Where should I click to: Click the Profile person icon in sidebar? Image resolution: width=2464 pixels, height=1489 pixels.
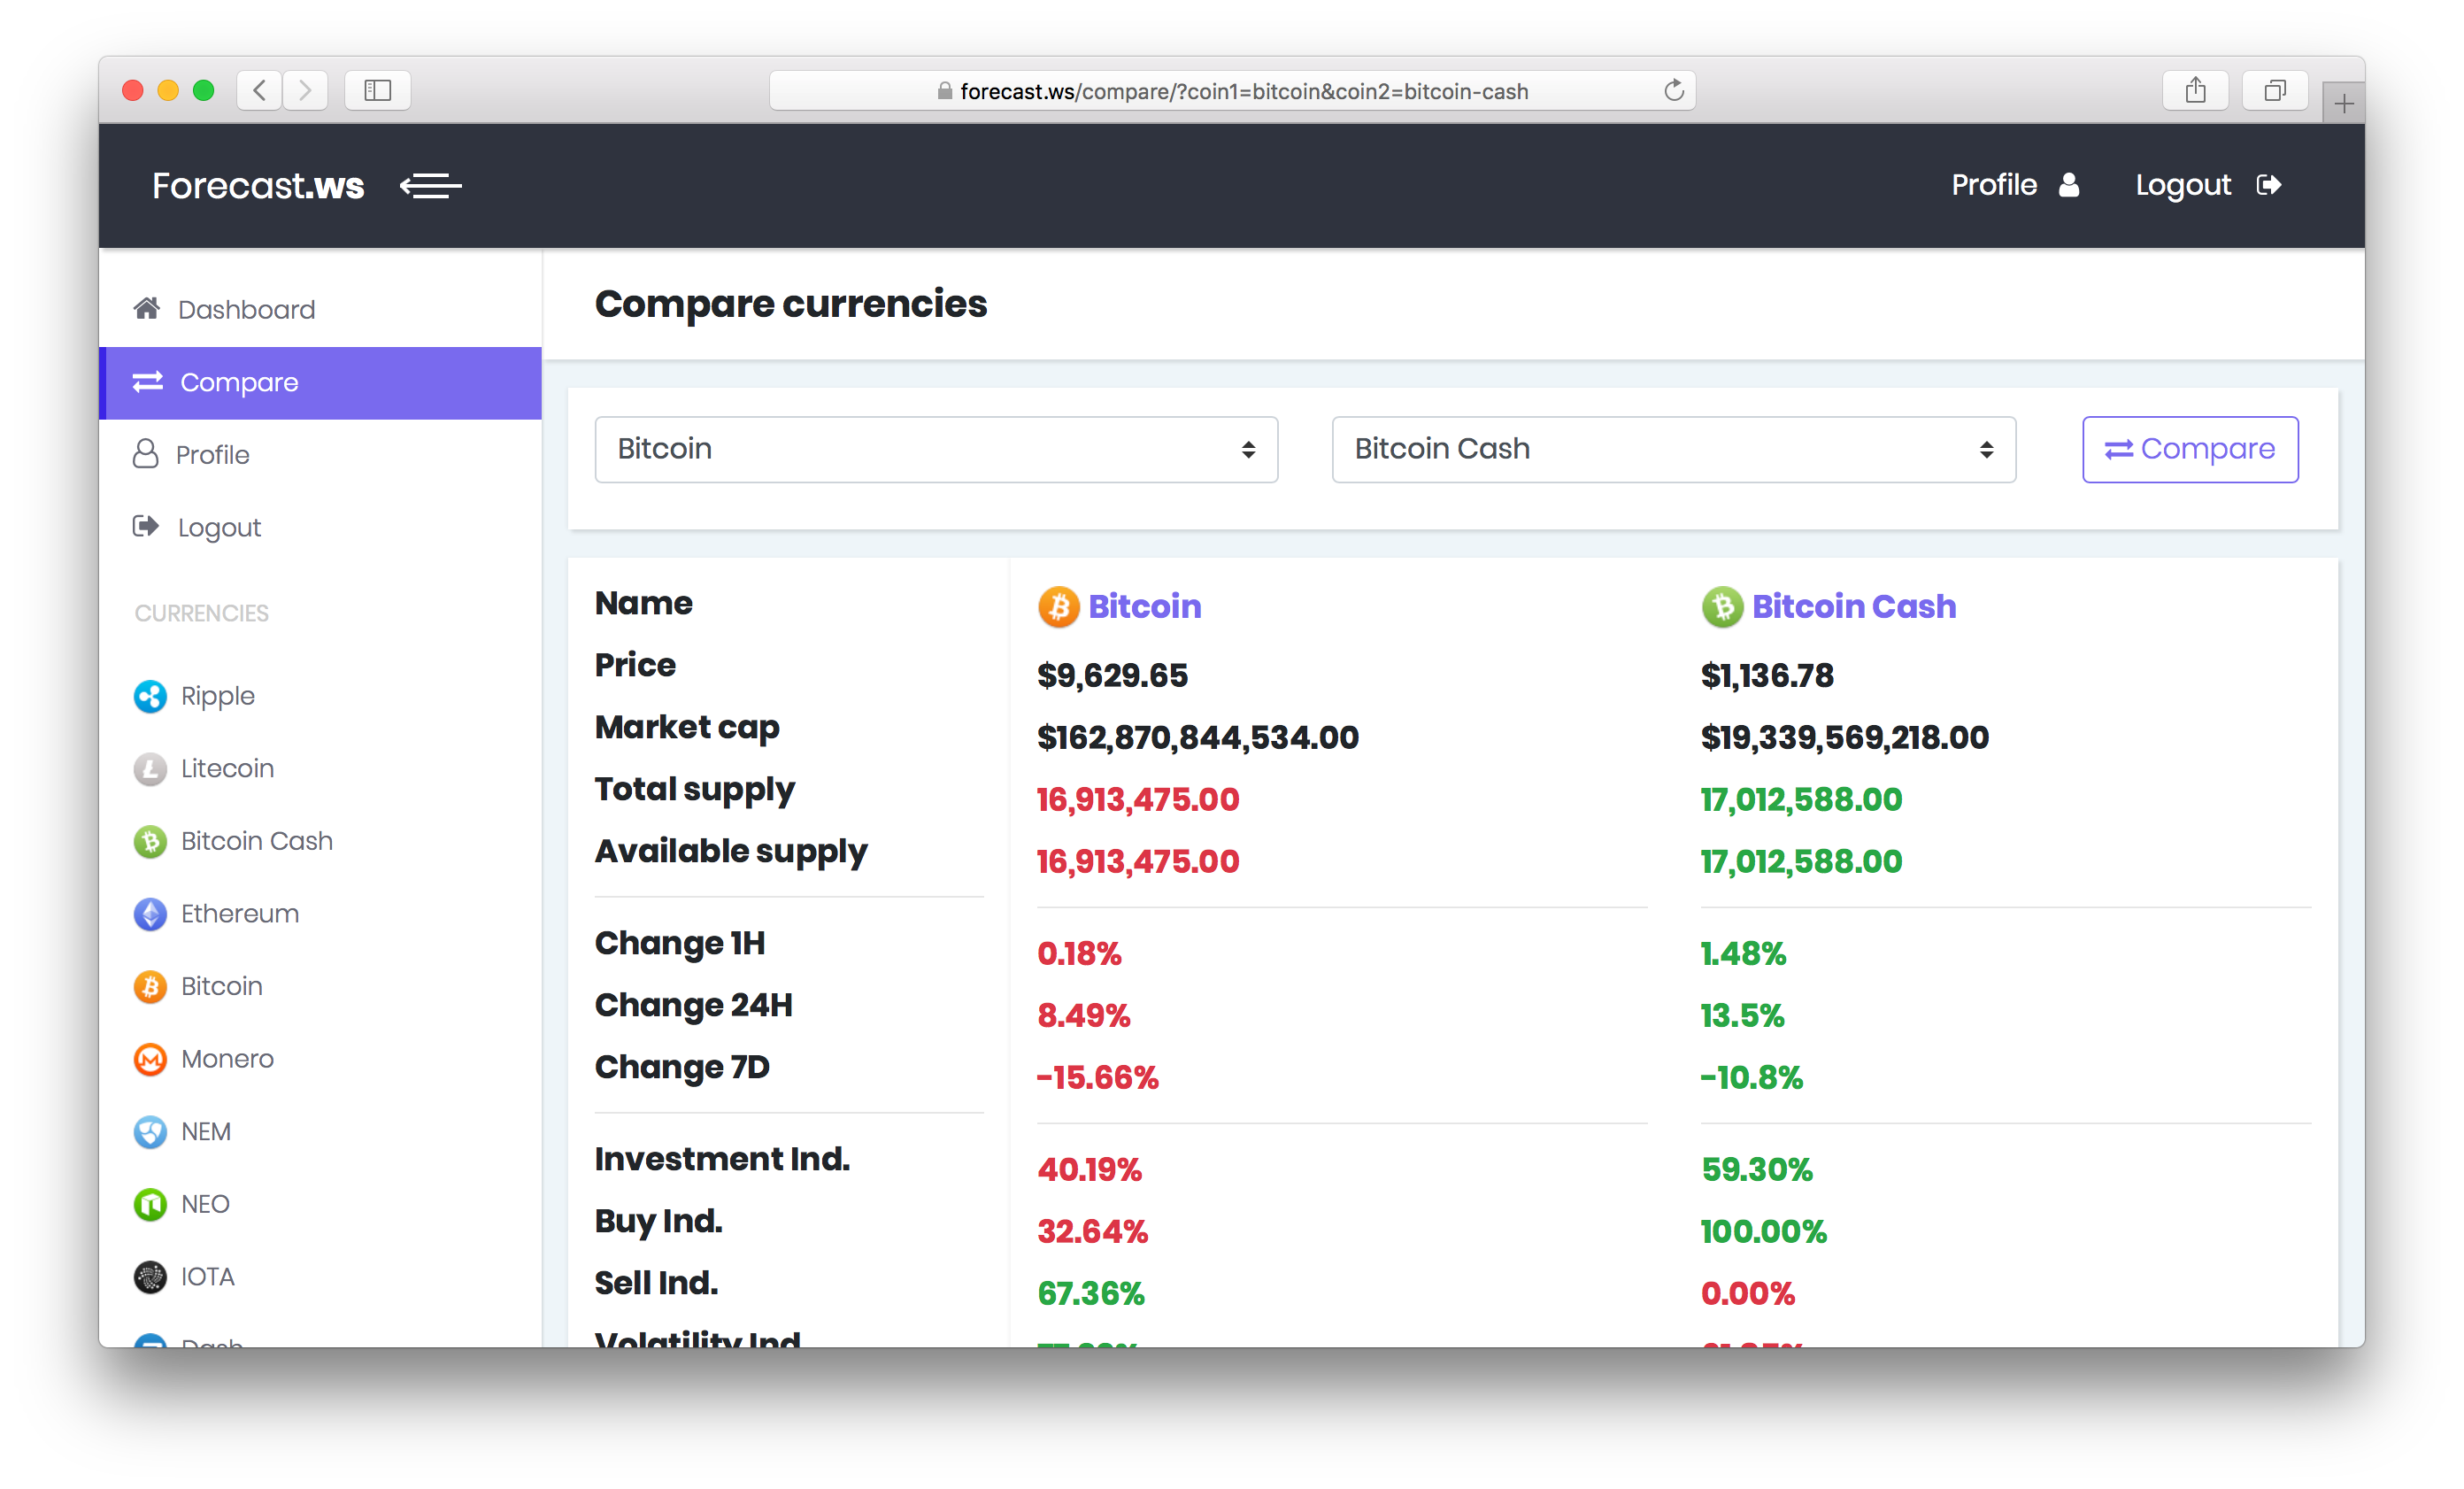click(x=146, y=454)
